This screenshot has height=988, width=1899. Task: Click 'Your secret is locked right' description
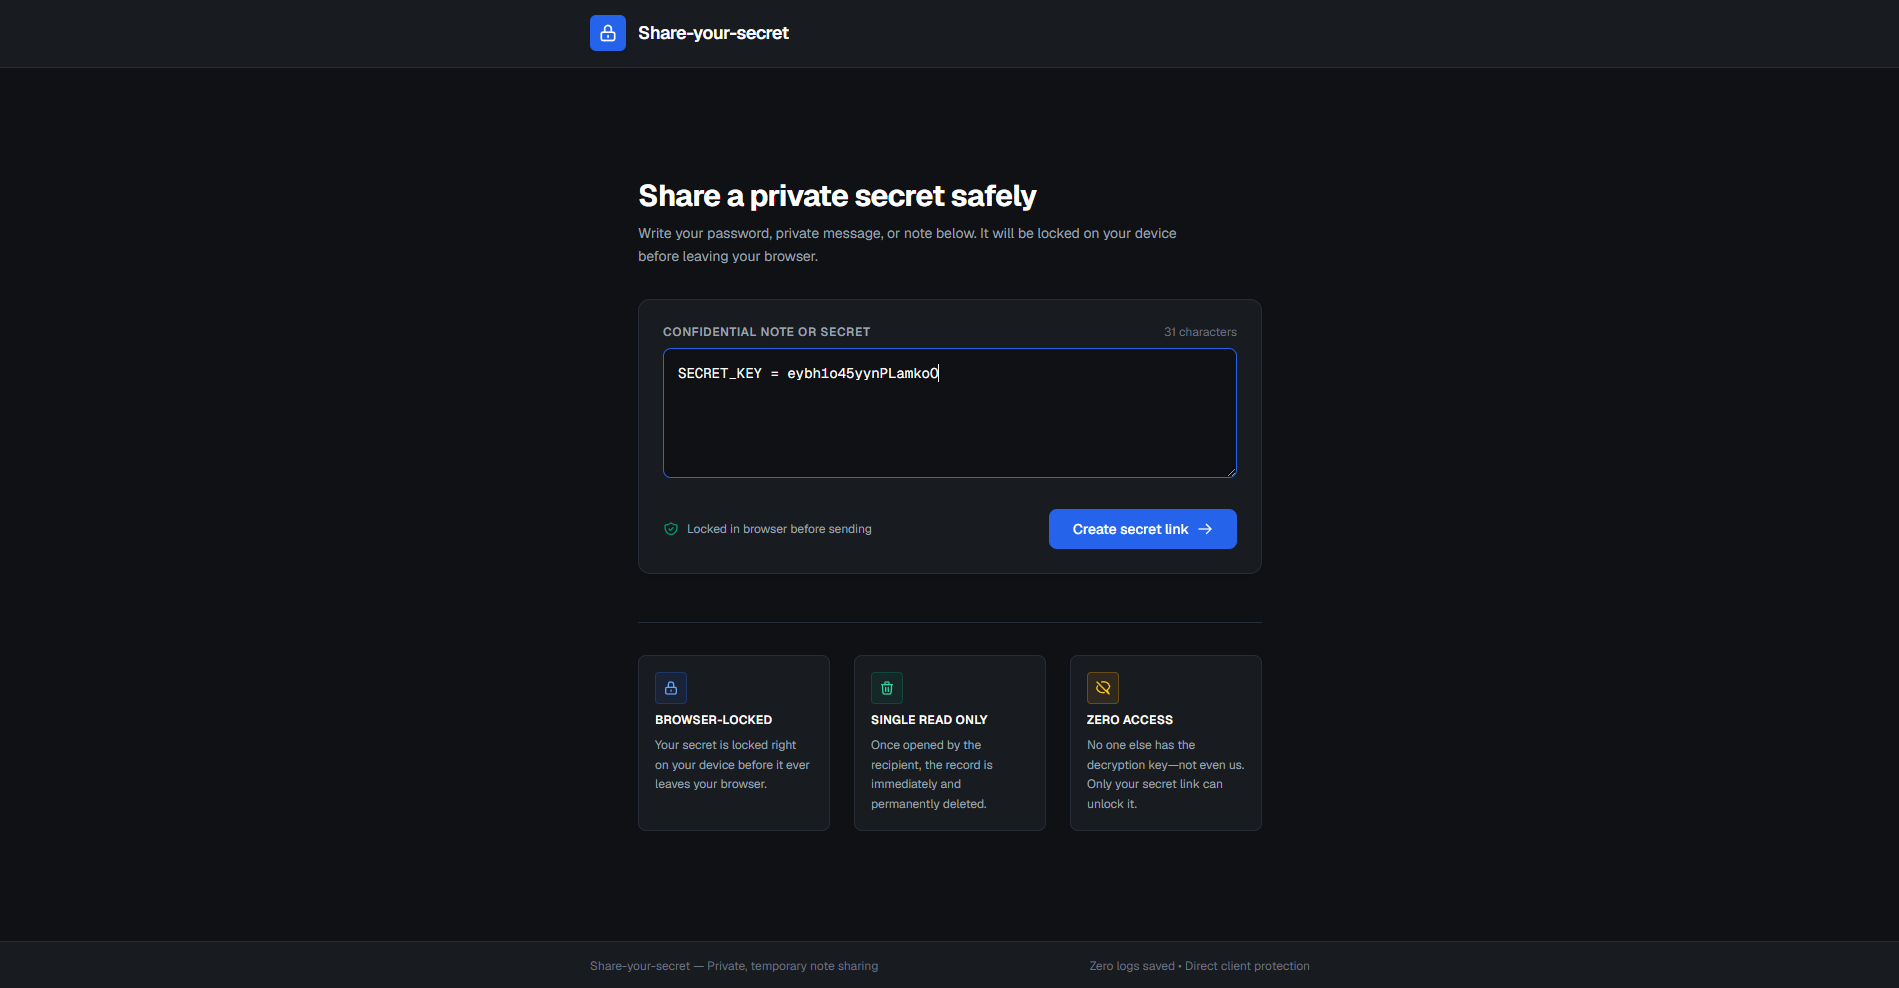pyautogui.click(x=732, y=765)
